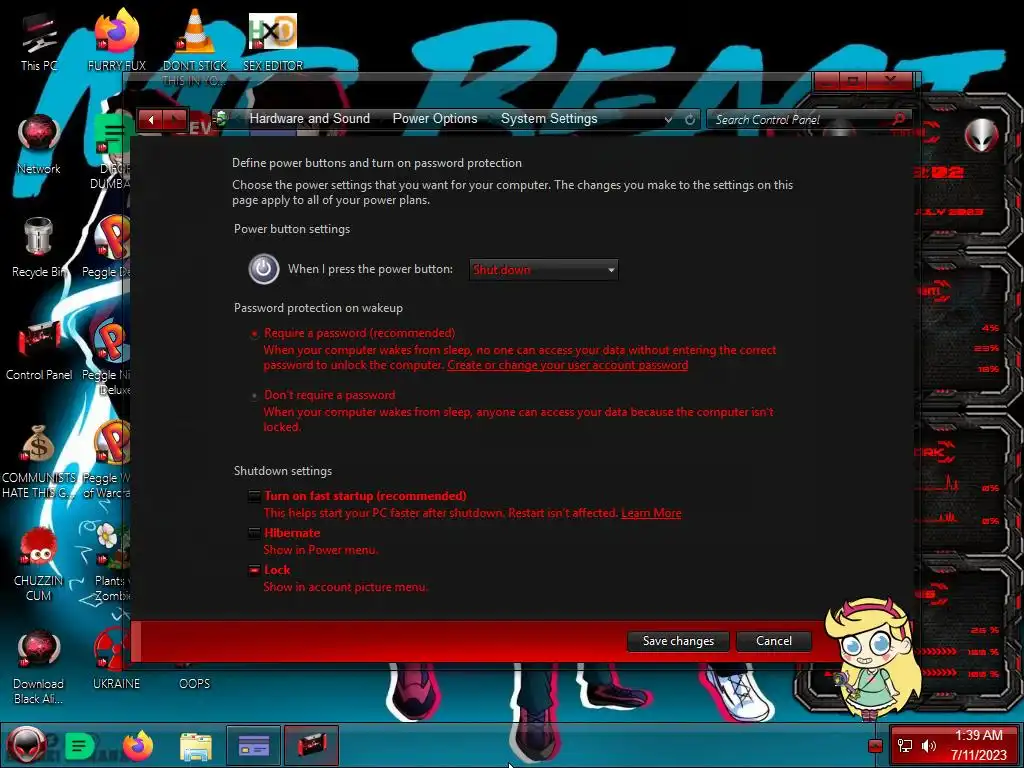
Task: Toggle the Lock checkbox
Action: click(x=255, y=570)
